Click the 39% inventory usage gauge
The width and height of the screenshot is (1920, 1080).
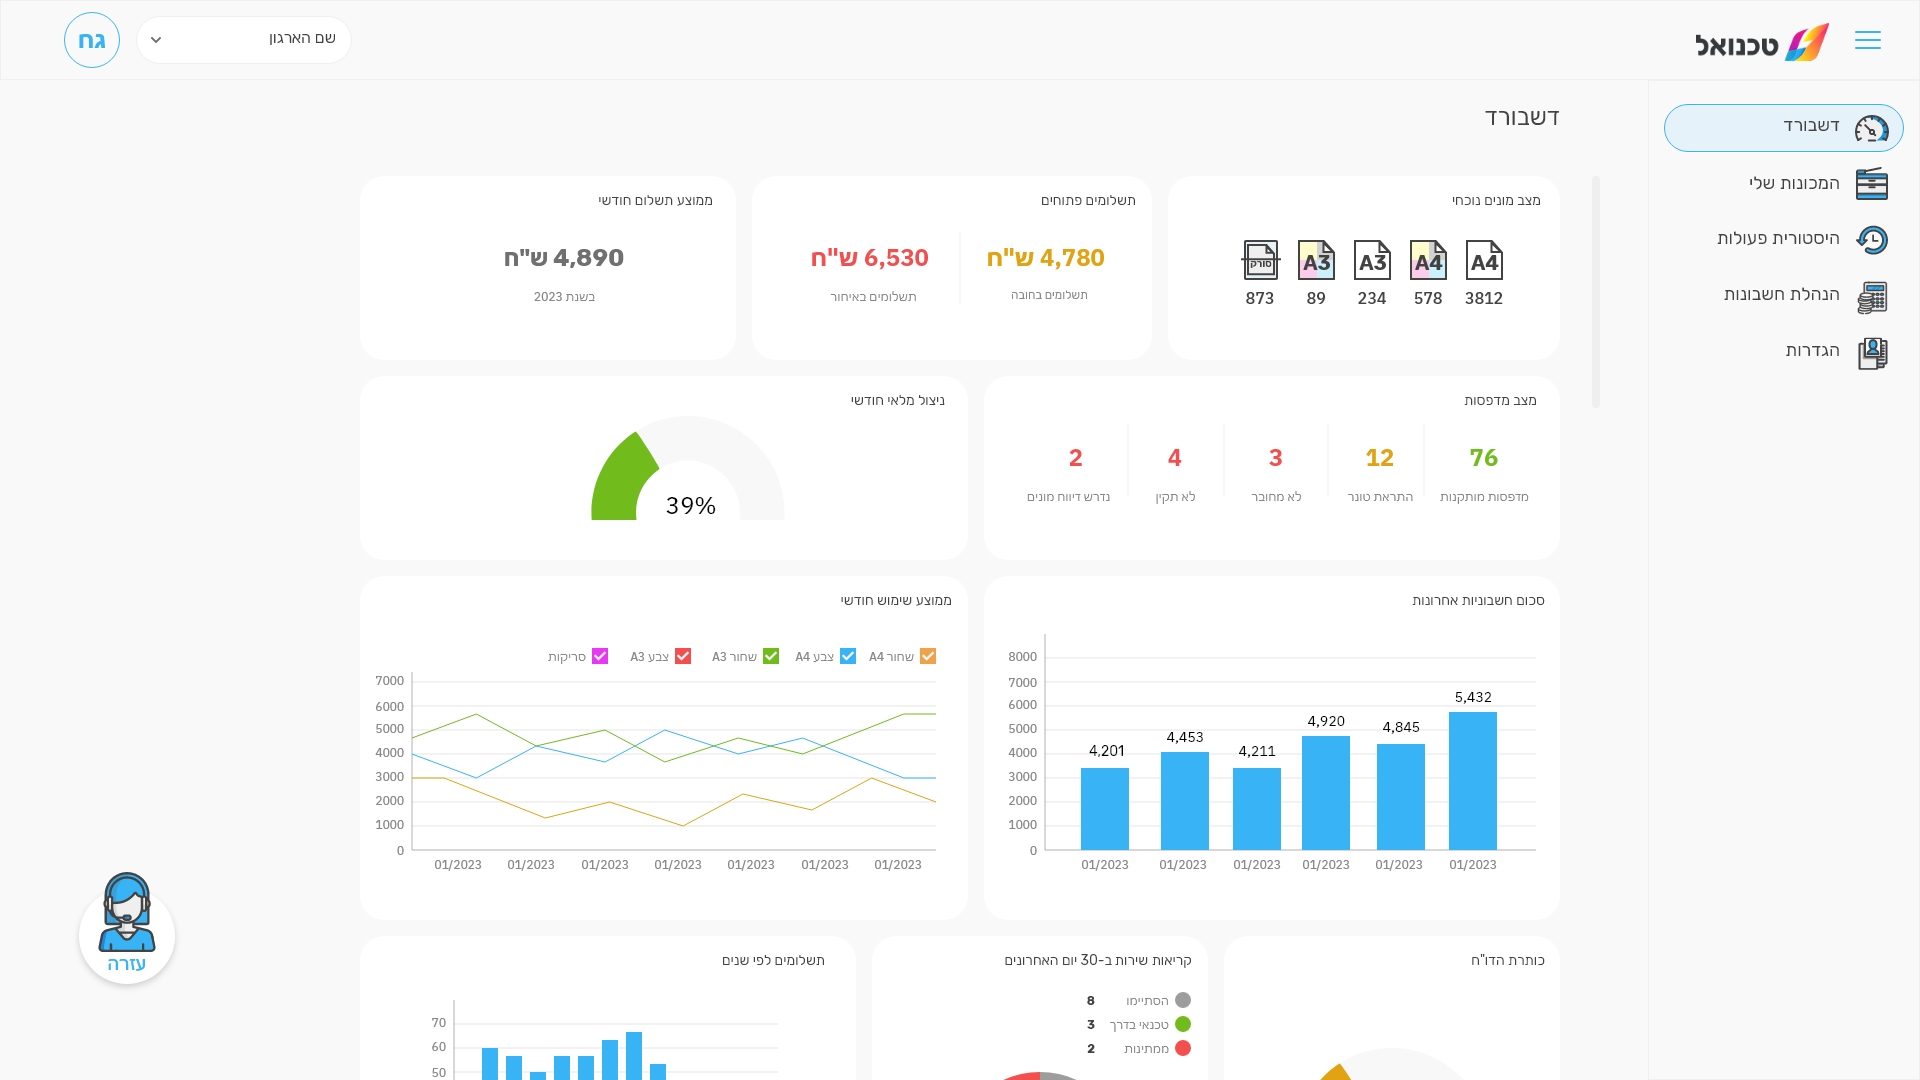pyautogui.click(x=688, y=468)
